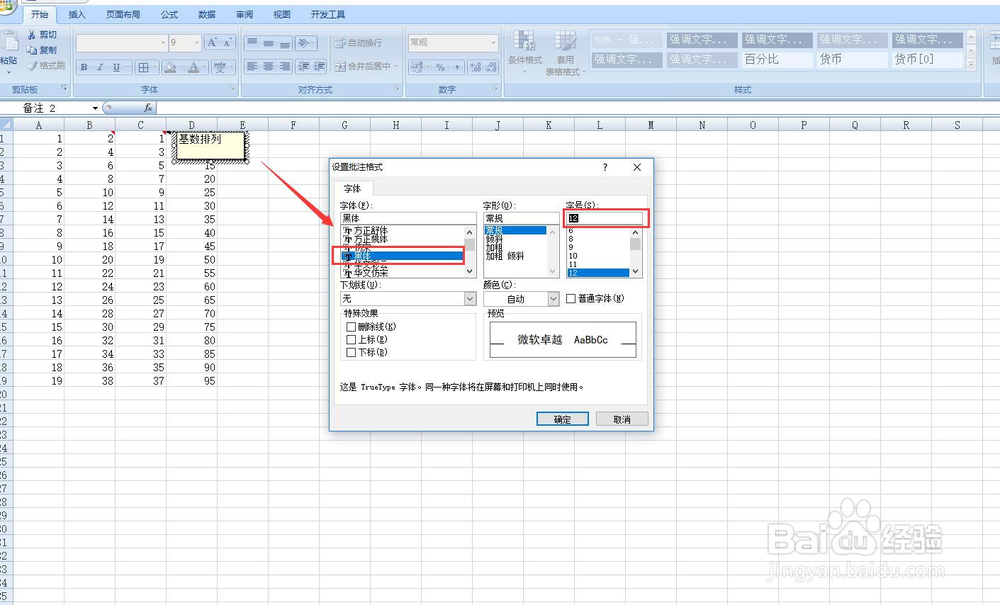
Task: Click the font color A icon
Action: click(x=194, y=67)
